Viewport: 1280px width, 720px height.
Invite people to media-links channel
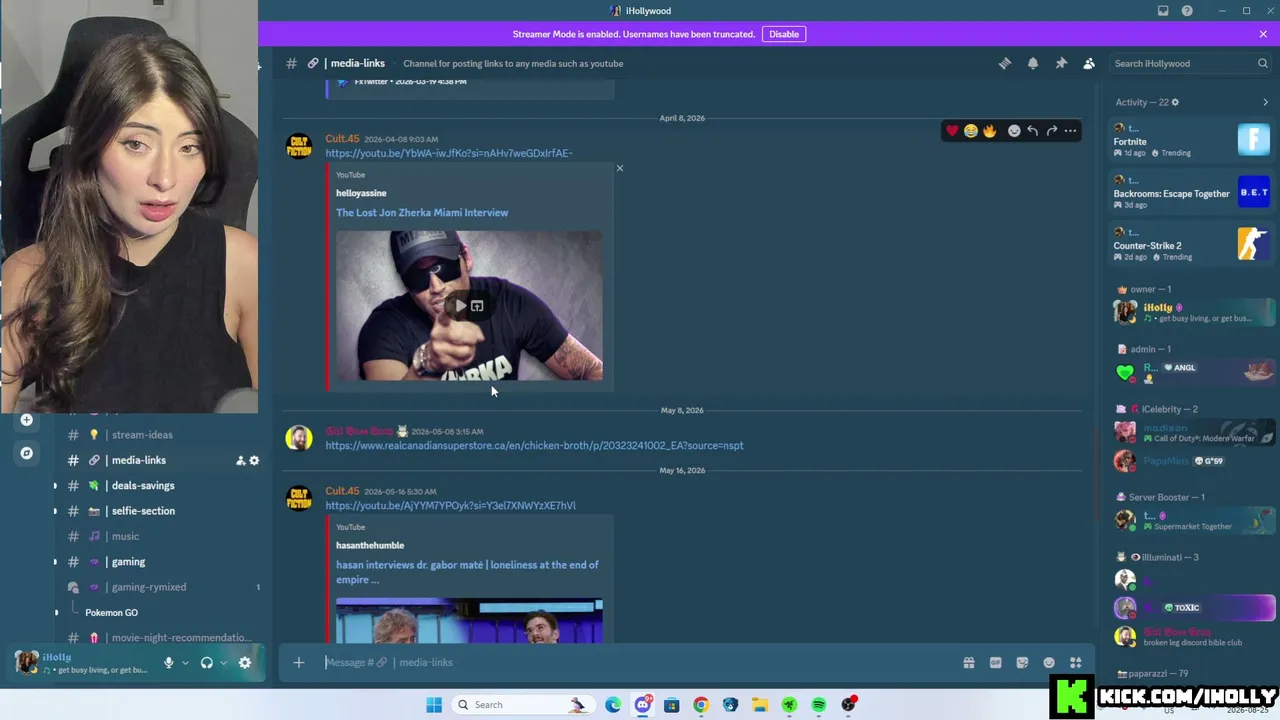pos(240,461)
